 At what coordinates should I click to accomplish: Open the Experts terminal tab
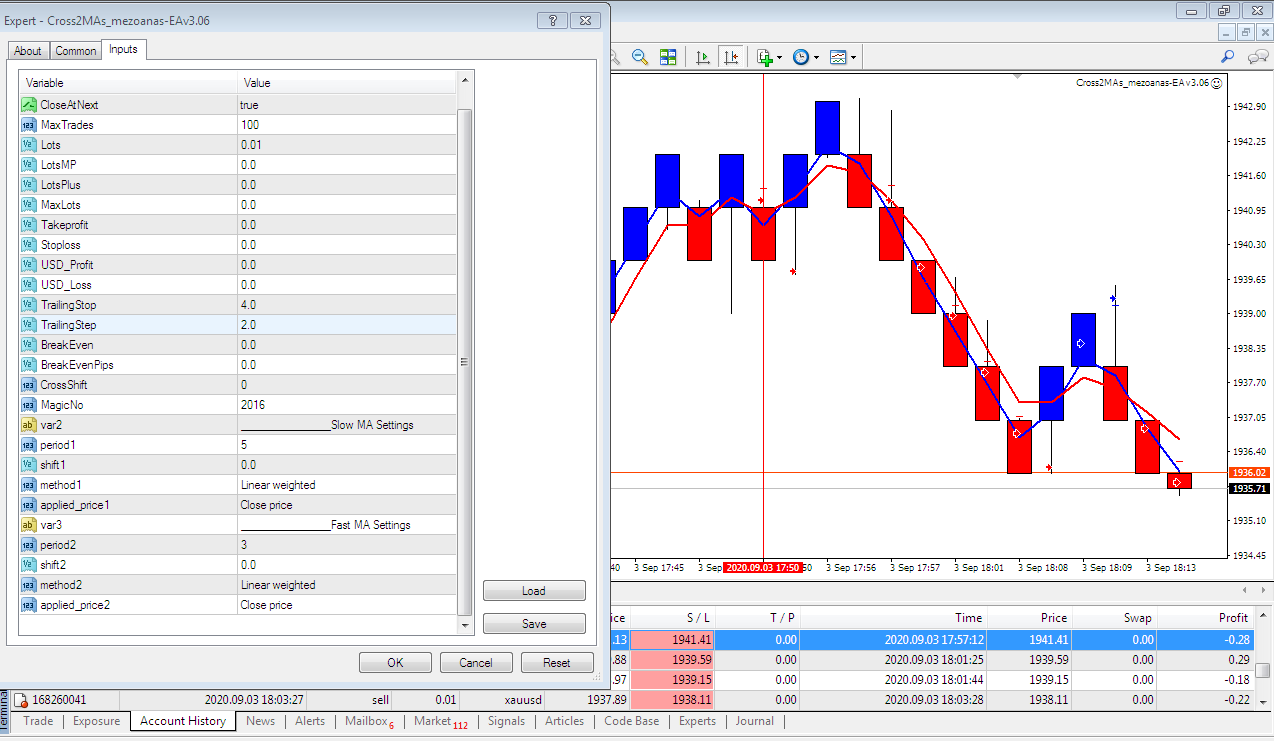point(697,721)
